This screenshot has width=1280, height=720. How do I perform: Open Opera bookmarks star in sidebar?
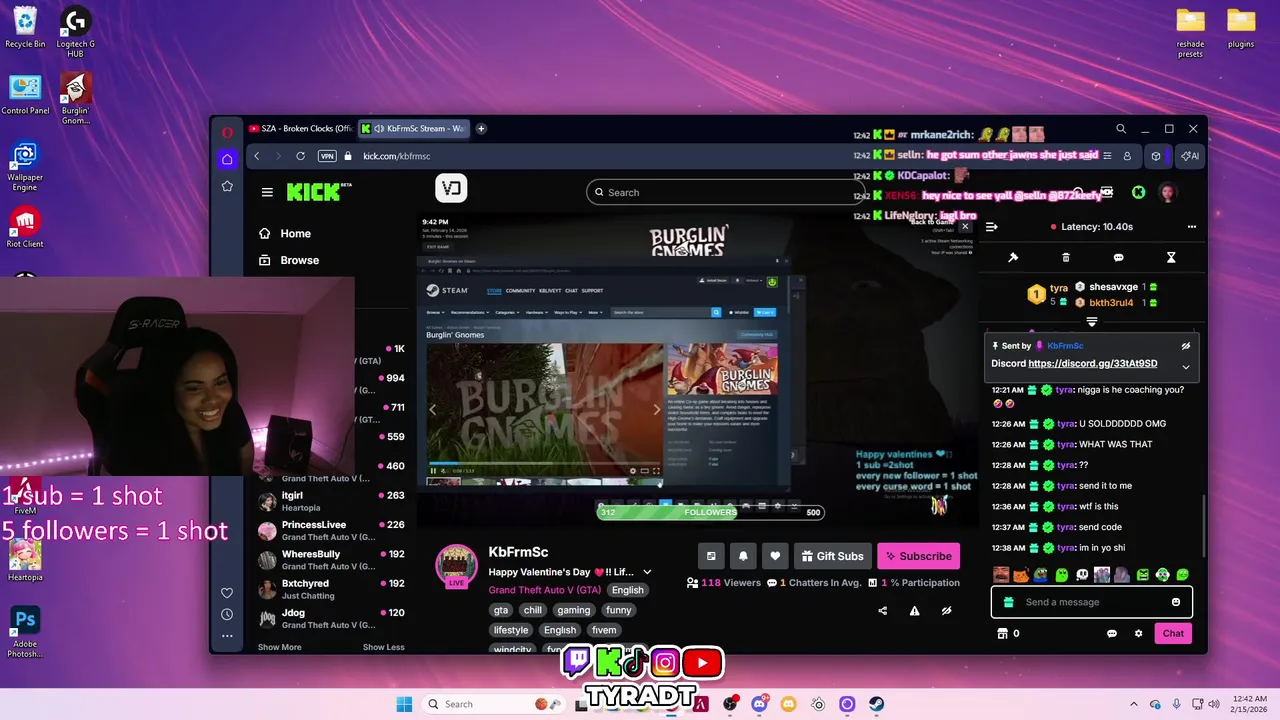[227, 186]
